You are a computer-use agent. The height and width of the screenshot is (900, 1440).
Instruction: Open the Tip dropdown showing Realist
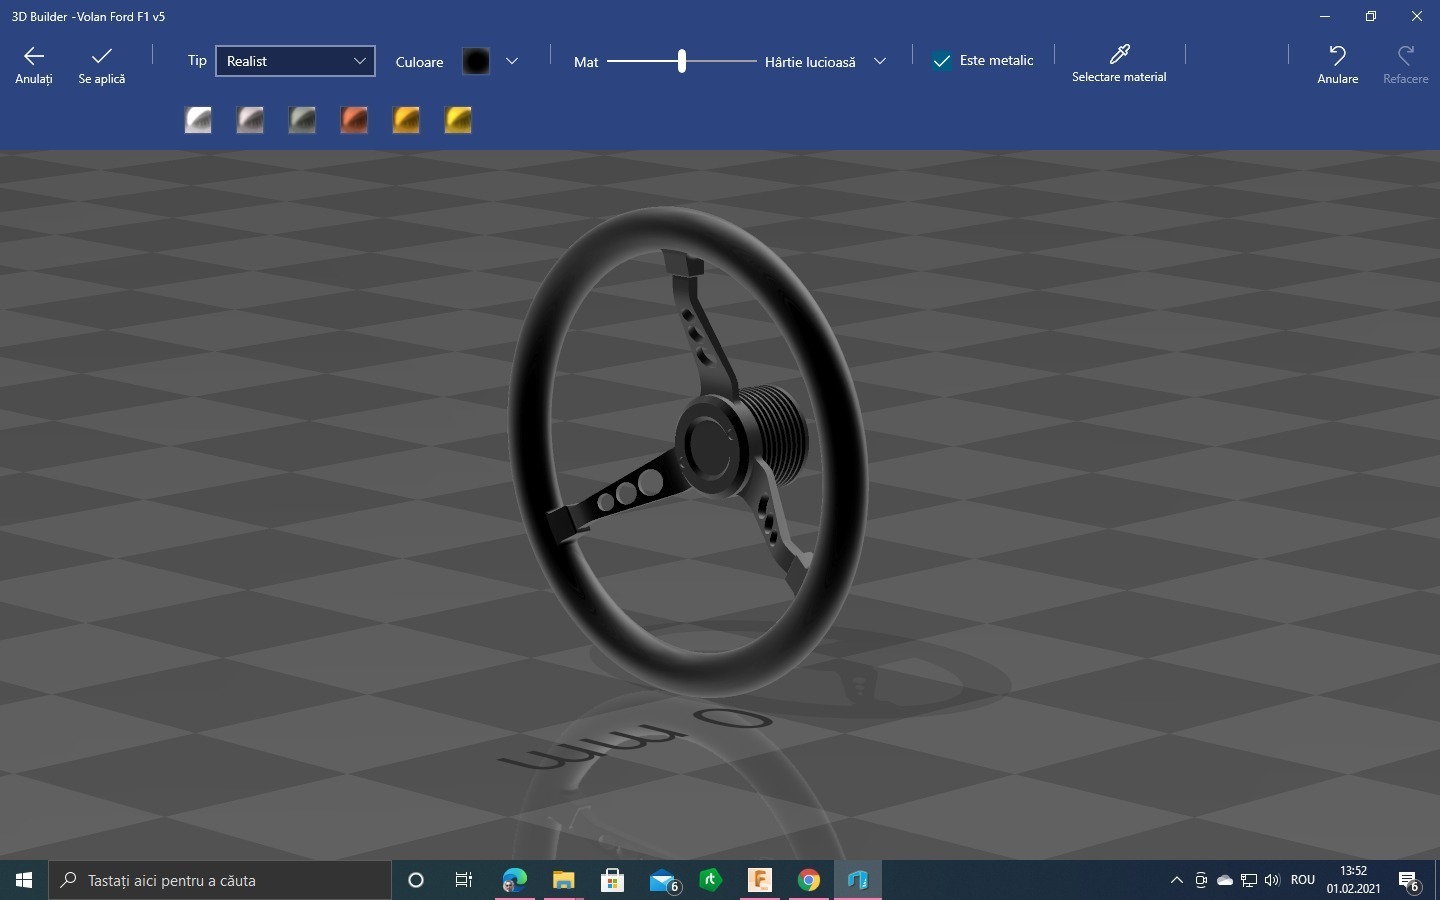click(x=295, y=61)
